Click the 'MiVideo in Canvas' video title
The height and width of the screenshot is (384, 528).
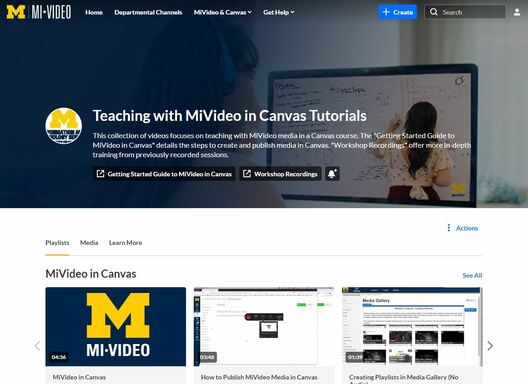pyautogui.click(x=79, y=377)
